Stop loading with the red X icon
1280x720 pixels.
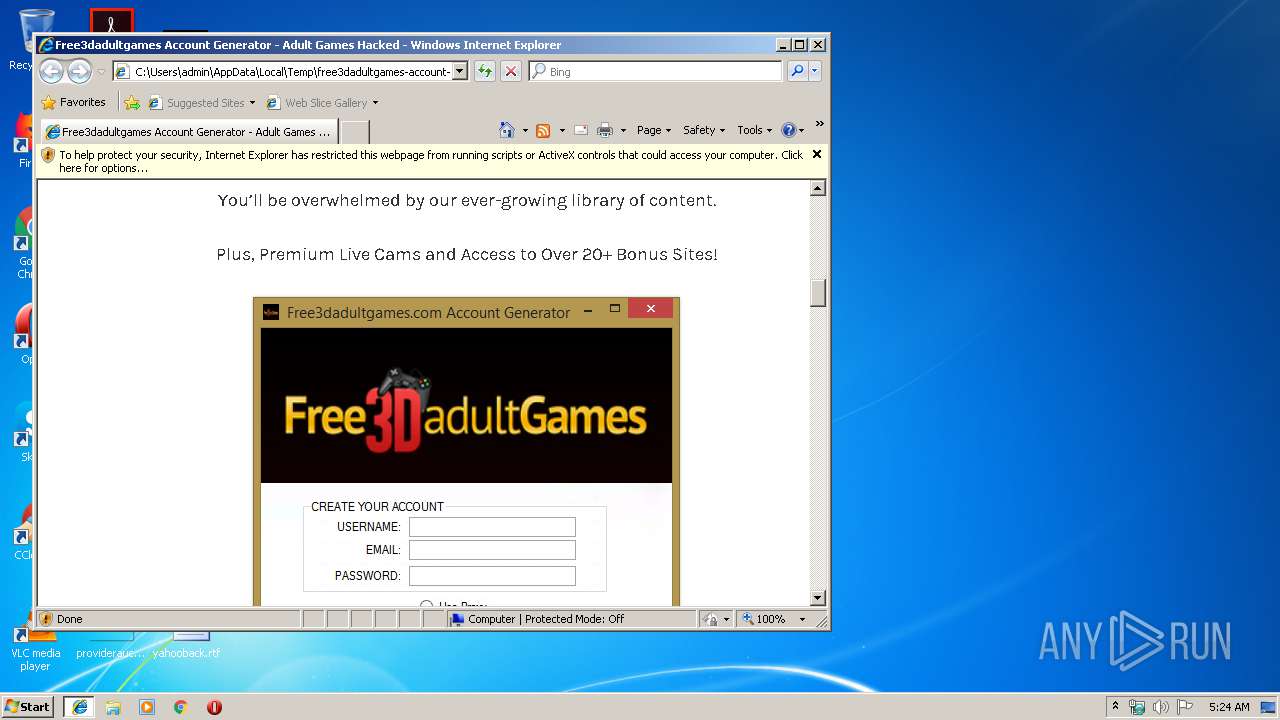pyautogui.click(x=511, y=71)
